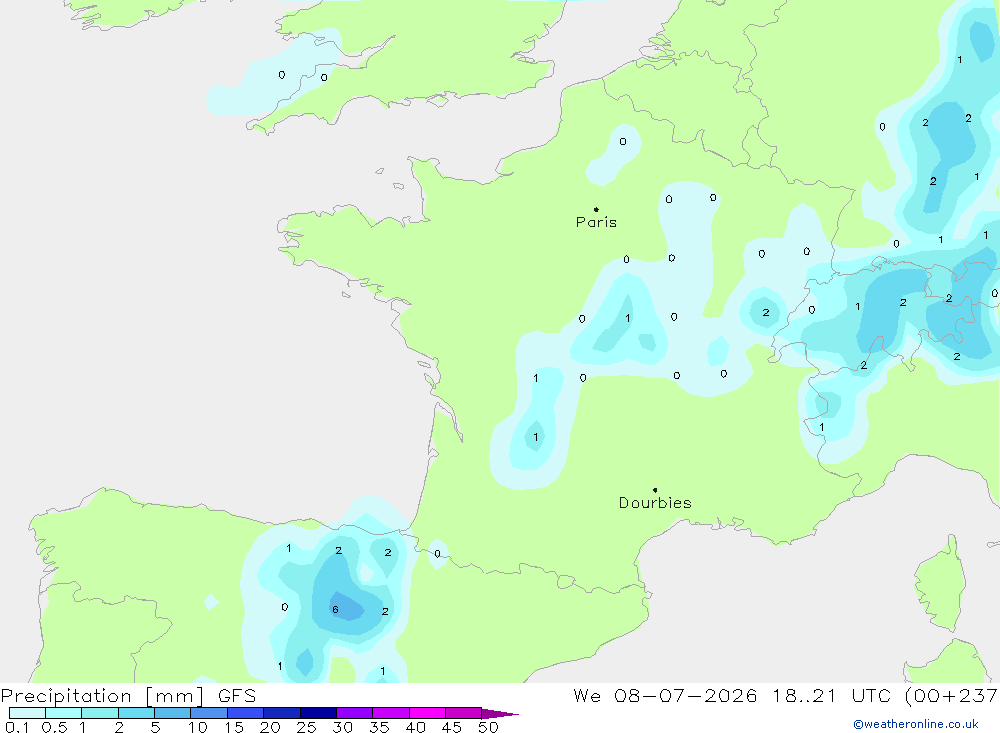Image resolution: width=1000 pixels, height=733 pixels.
Task: Click the 1–2 mm legend swatch
Action: tap(100, 713)
